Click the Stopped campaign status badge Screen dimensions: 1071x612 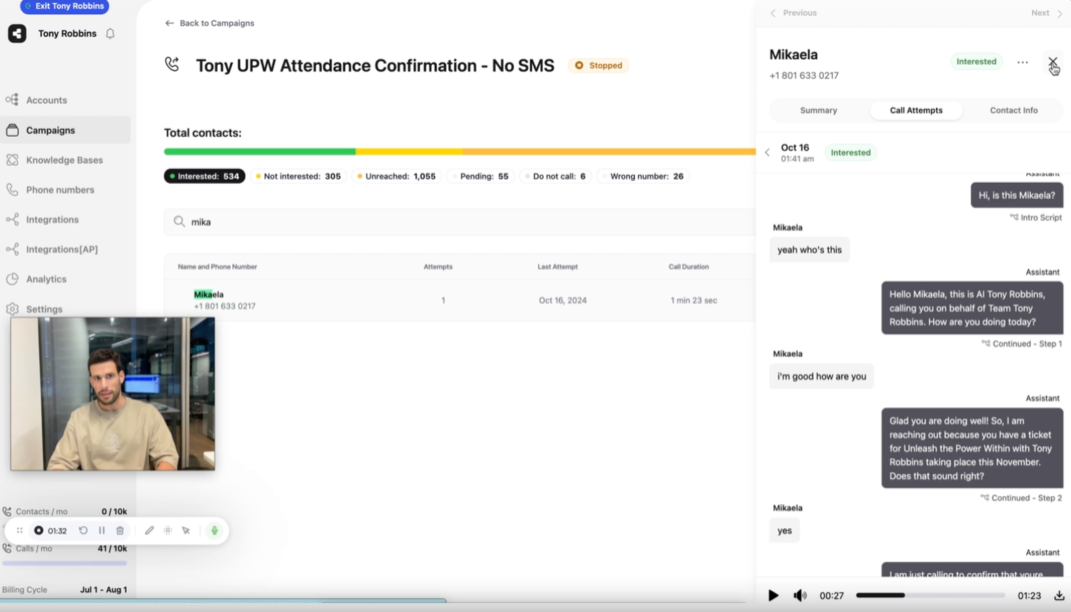(598, 66)
